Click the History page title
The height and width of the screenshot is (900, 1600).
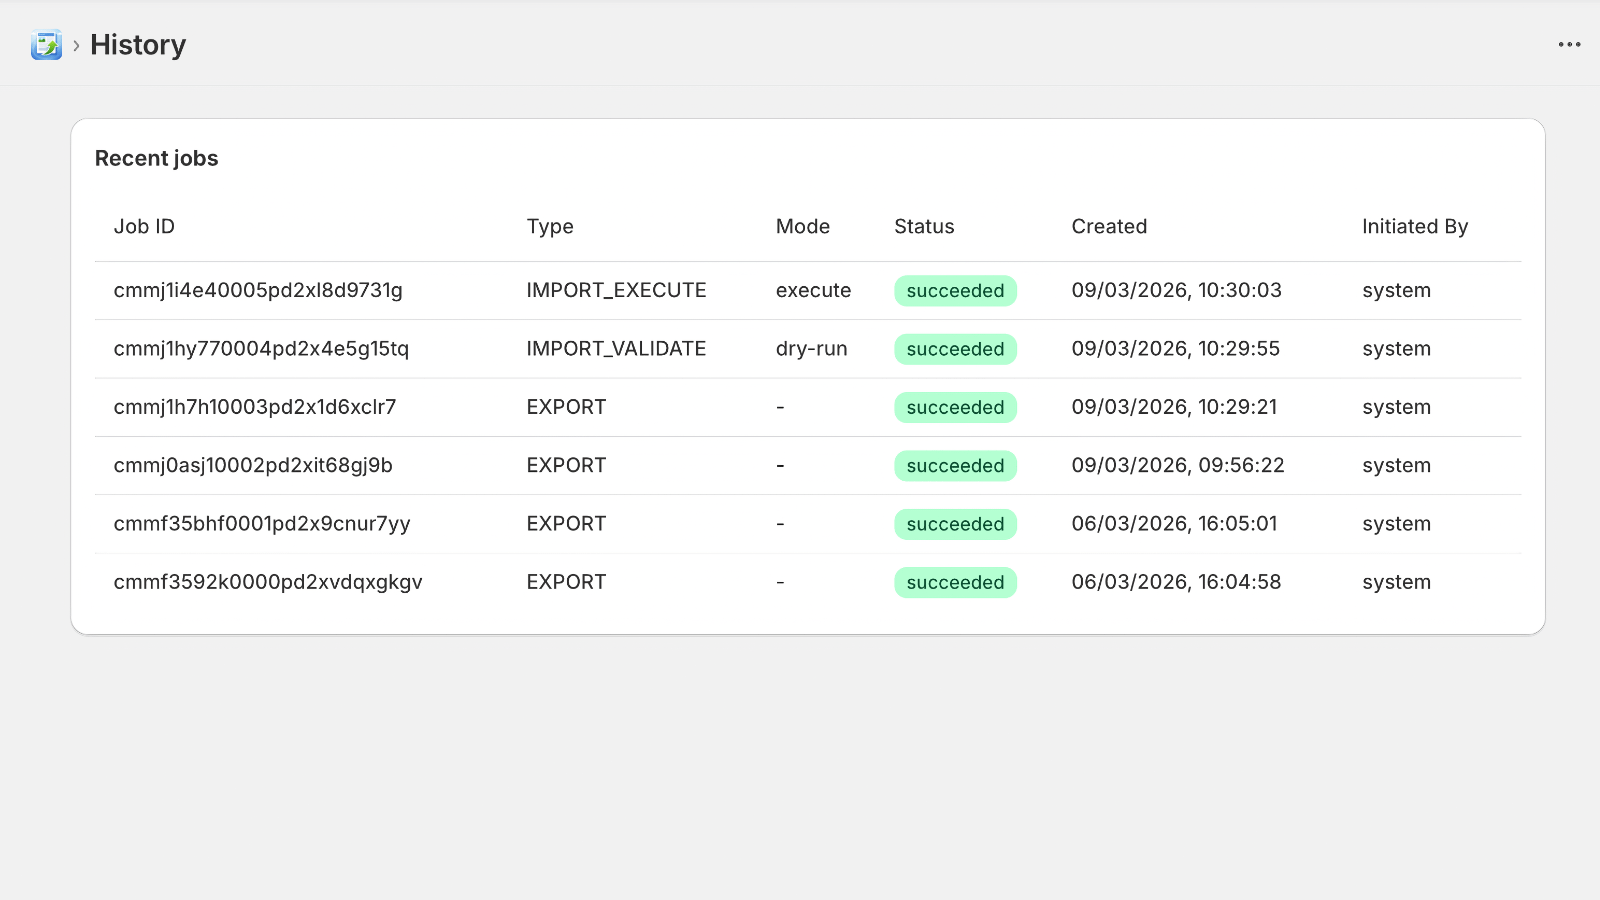pos(138,45)
